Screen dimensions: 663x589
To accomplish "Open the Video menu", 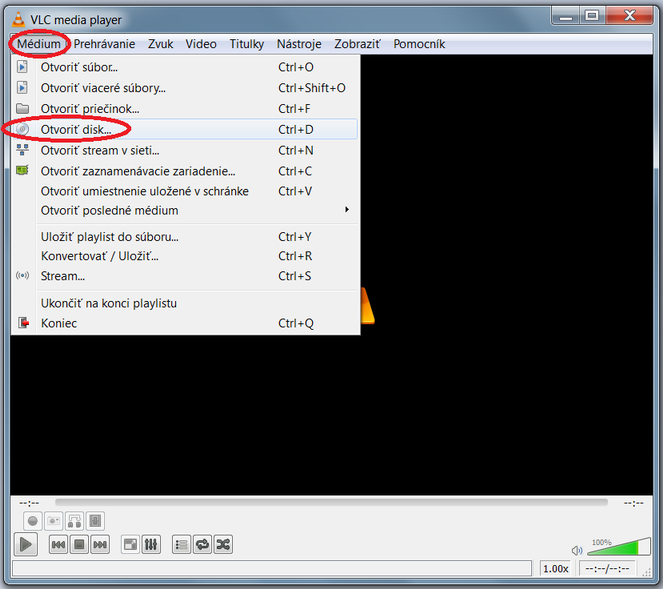I will pos(201,44).
